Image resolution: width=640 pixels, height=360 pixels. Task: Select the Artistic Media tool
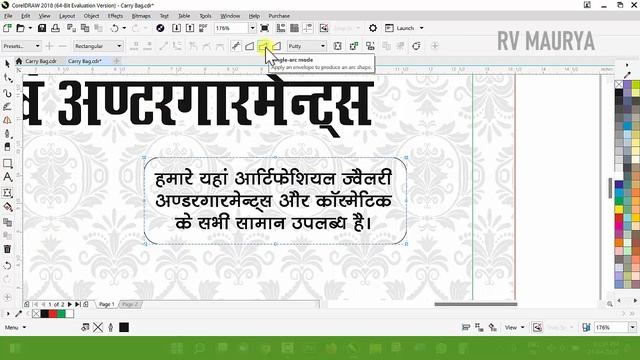7,107
